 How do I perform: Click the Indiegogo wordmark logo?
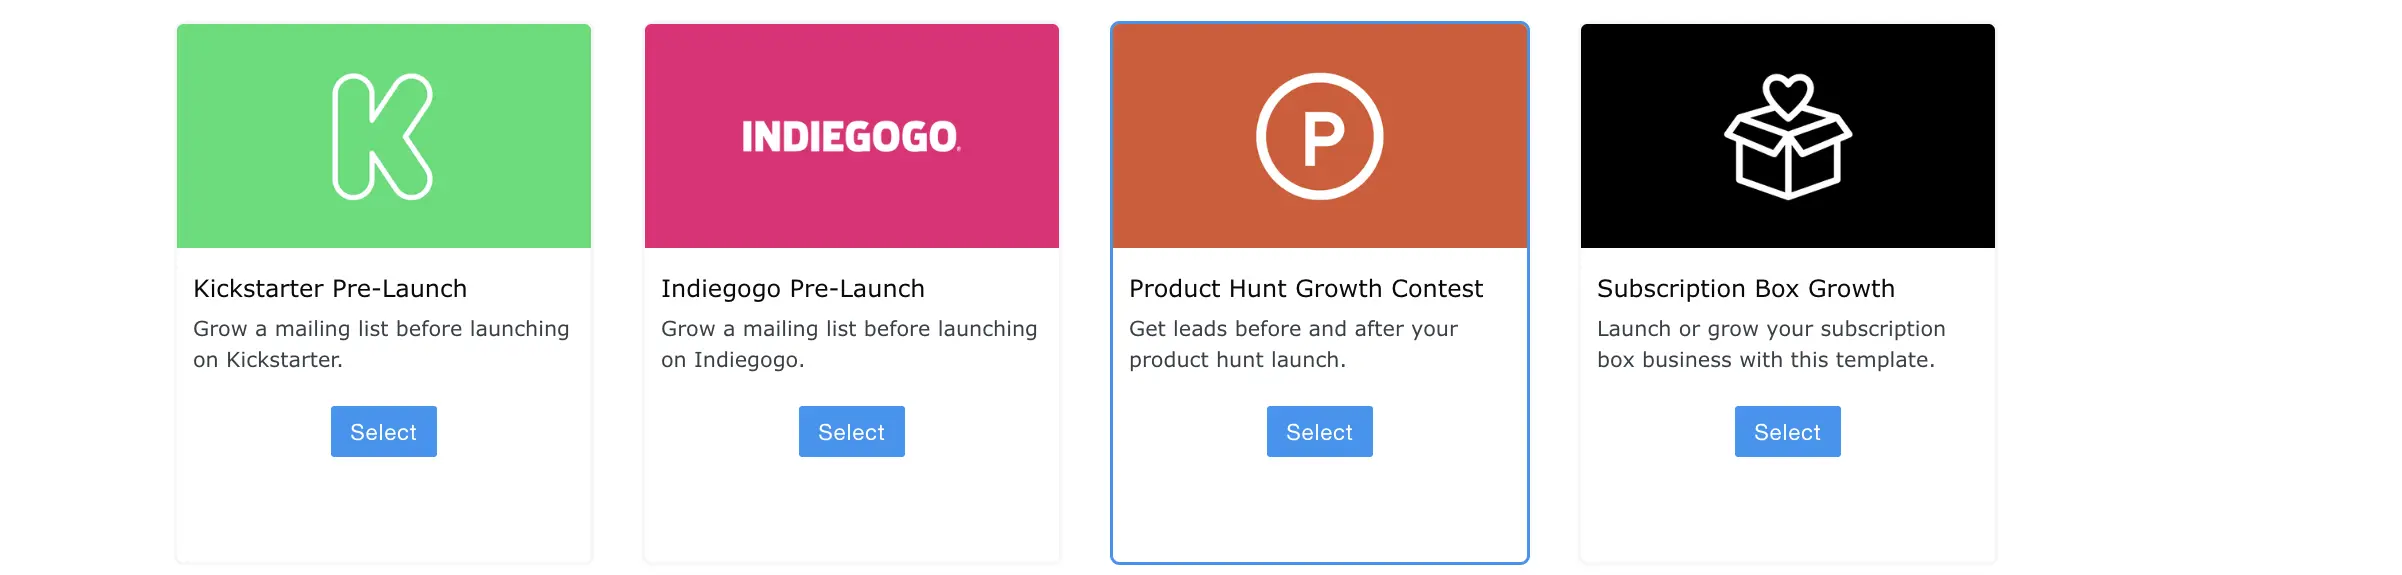[851, 137]
